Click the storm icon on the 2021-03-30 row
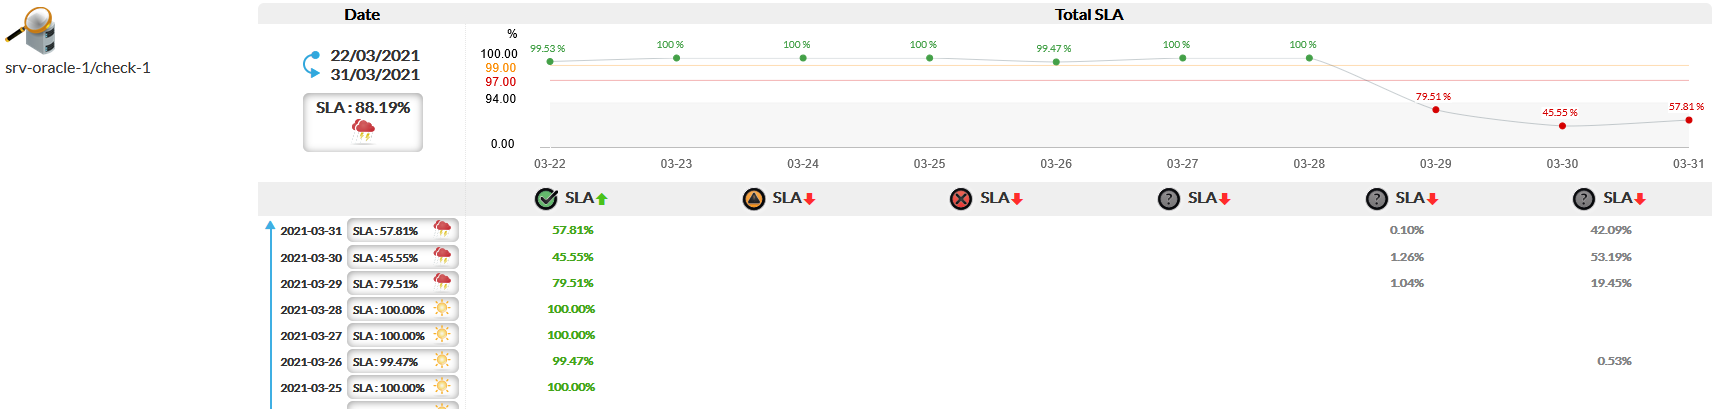The image size is (1712, 409). 442,257
